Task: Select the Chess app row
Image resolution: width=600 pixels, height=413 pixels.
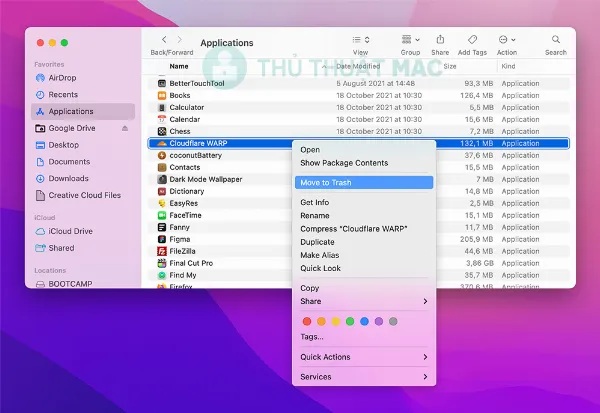Action: click(x=359, y=131)
